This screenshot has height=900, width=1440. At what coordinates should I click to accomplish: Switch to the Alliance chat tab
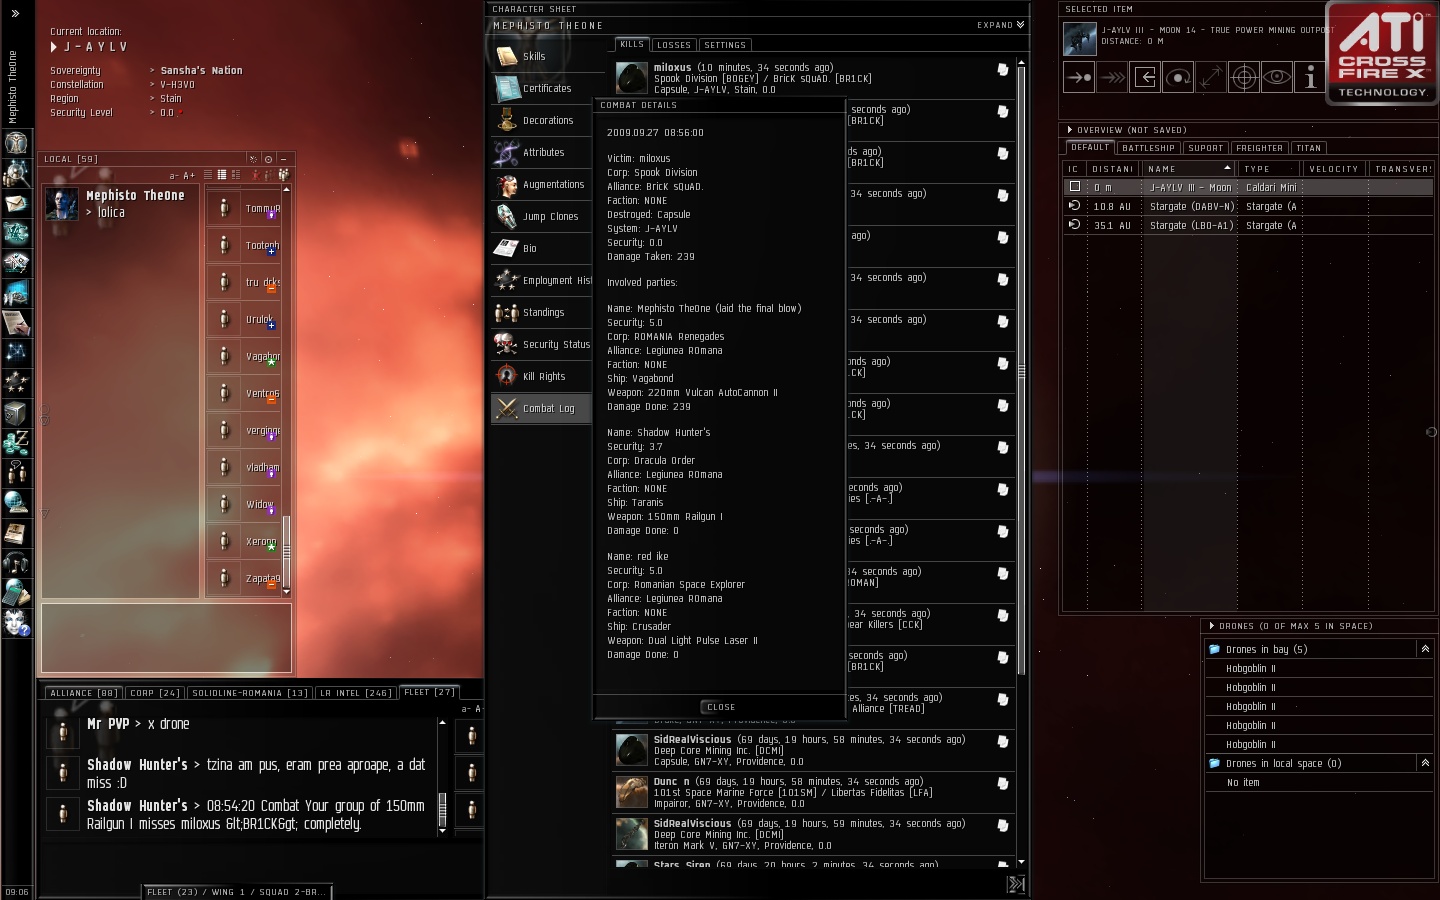click(84, 693)
